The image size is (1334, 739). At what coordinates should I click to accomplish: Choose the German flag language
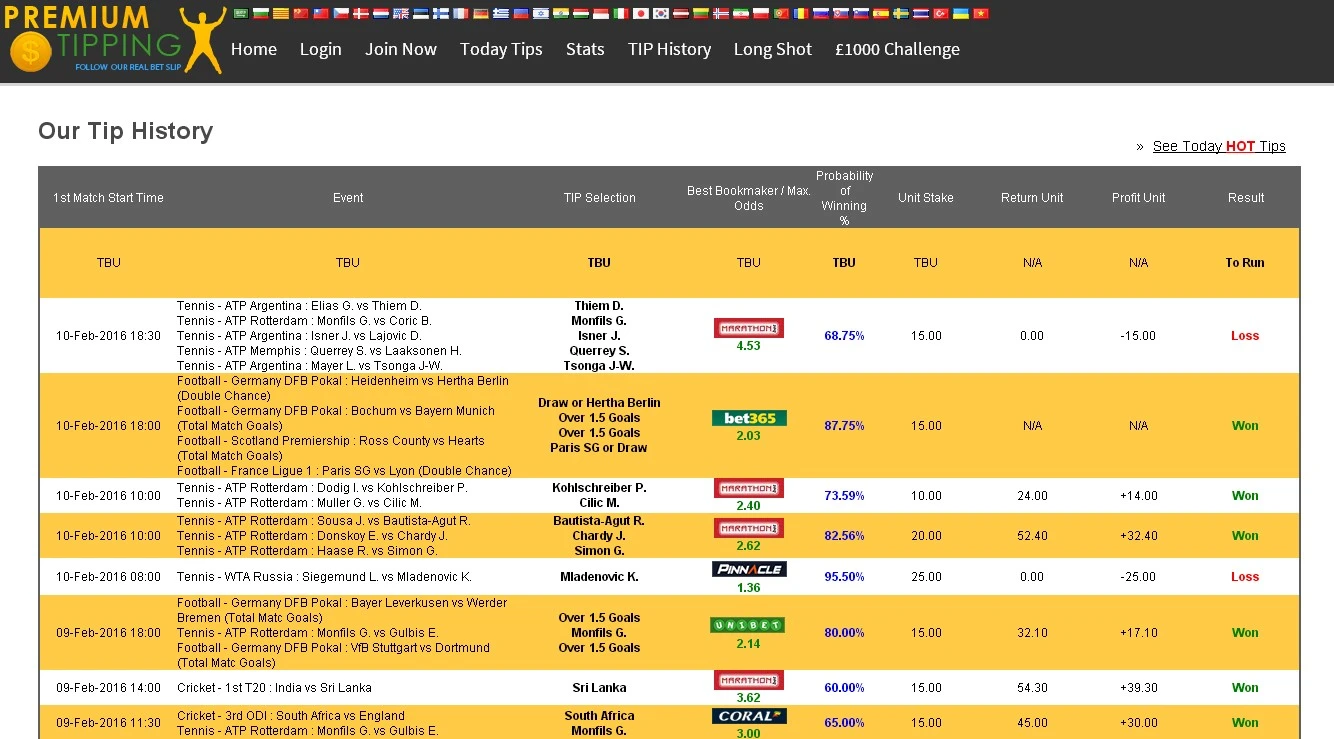480,14
